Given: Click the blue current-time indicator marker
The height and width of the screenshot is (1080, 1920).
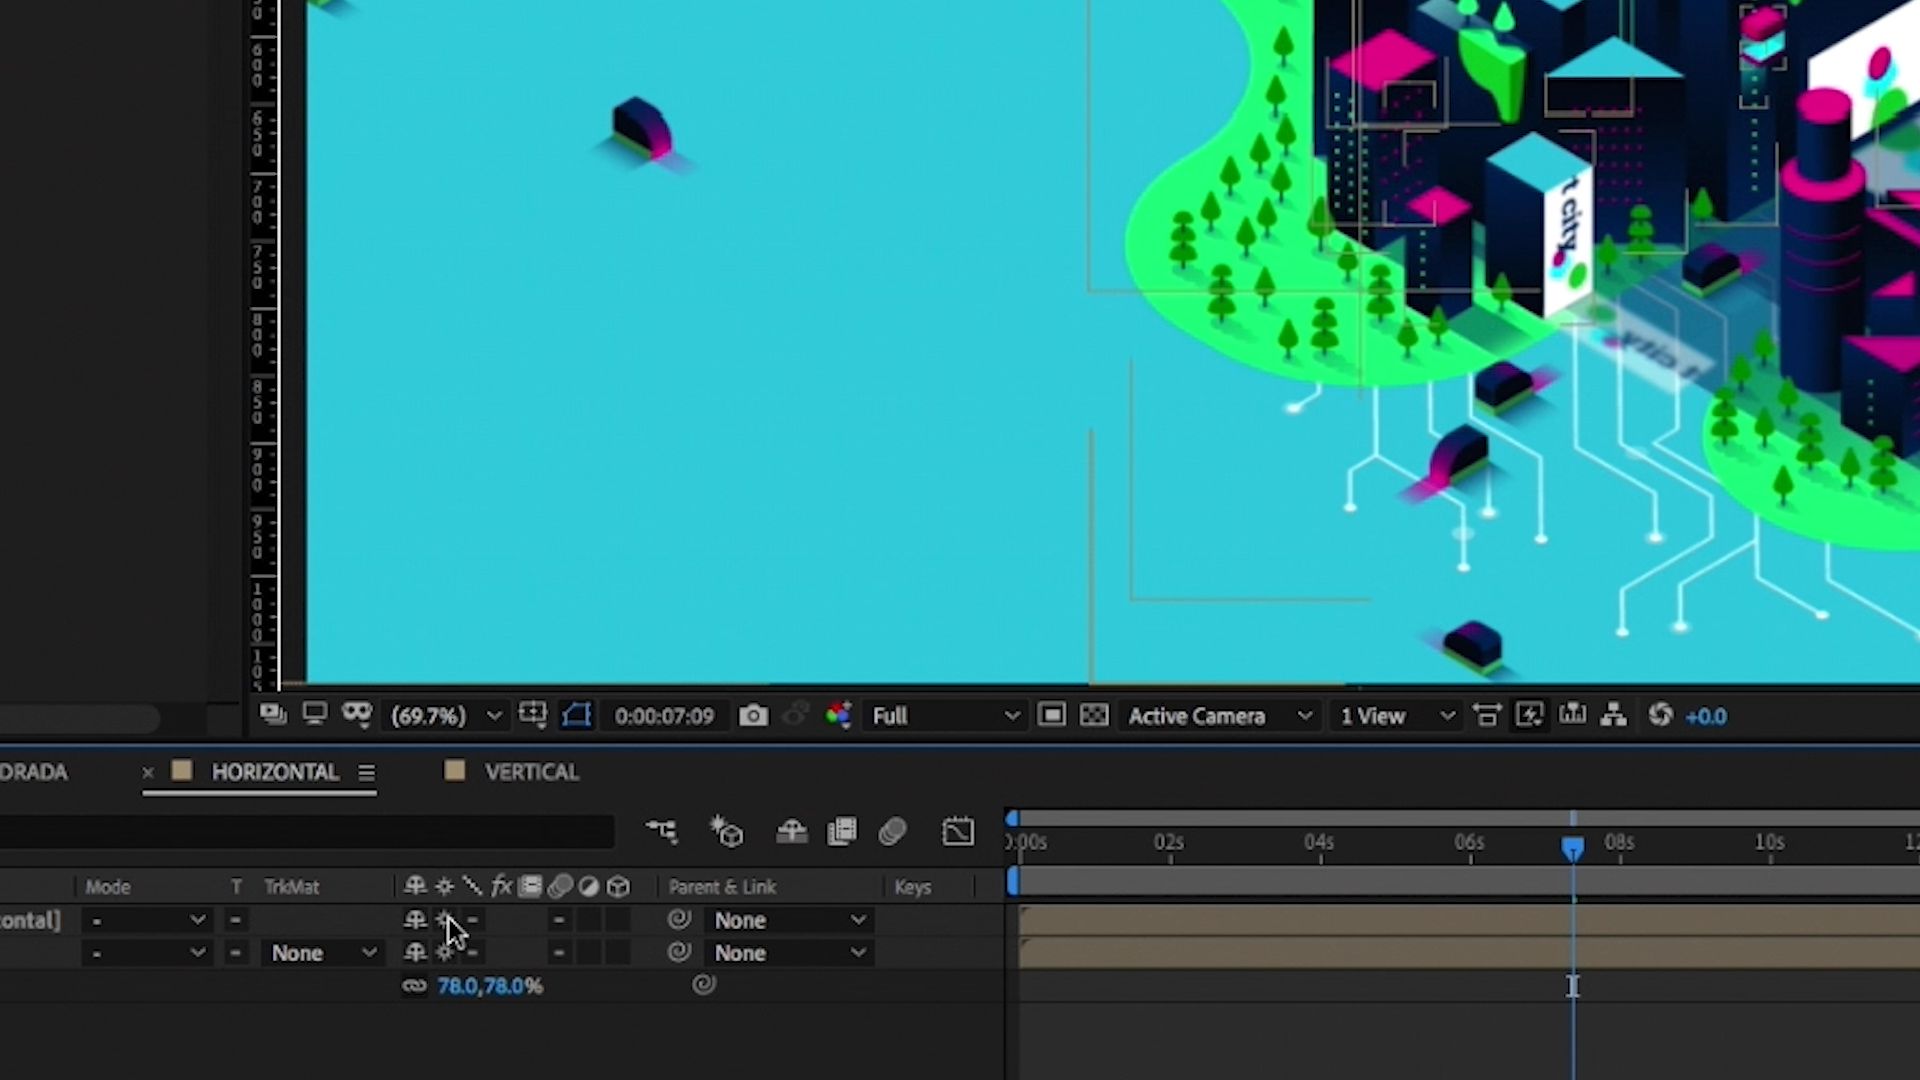Looking at the screenshot, I should click(x=1573, y=849).
